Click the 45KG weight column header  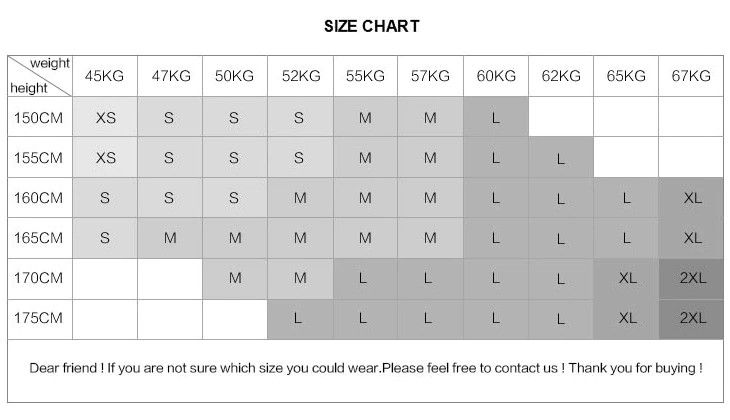[105, 76]
